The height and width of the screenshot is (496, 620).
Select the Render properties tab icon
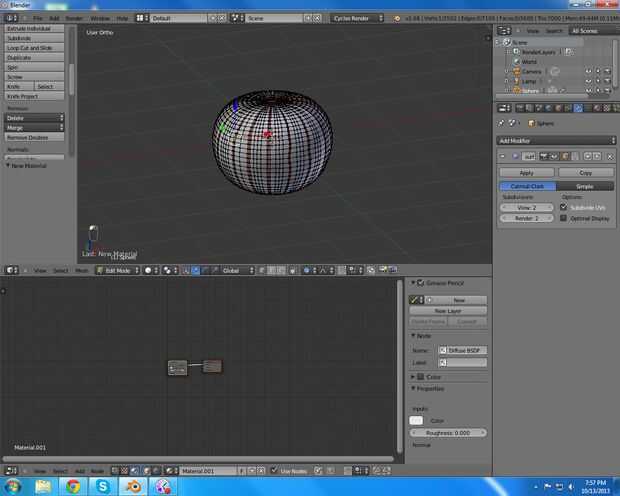(520, 108)
